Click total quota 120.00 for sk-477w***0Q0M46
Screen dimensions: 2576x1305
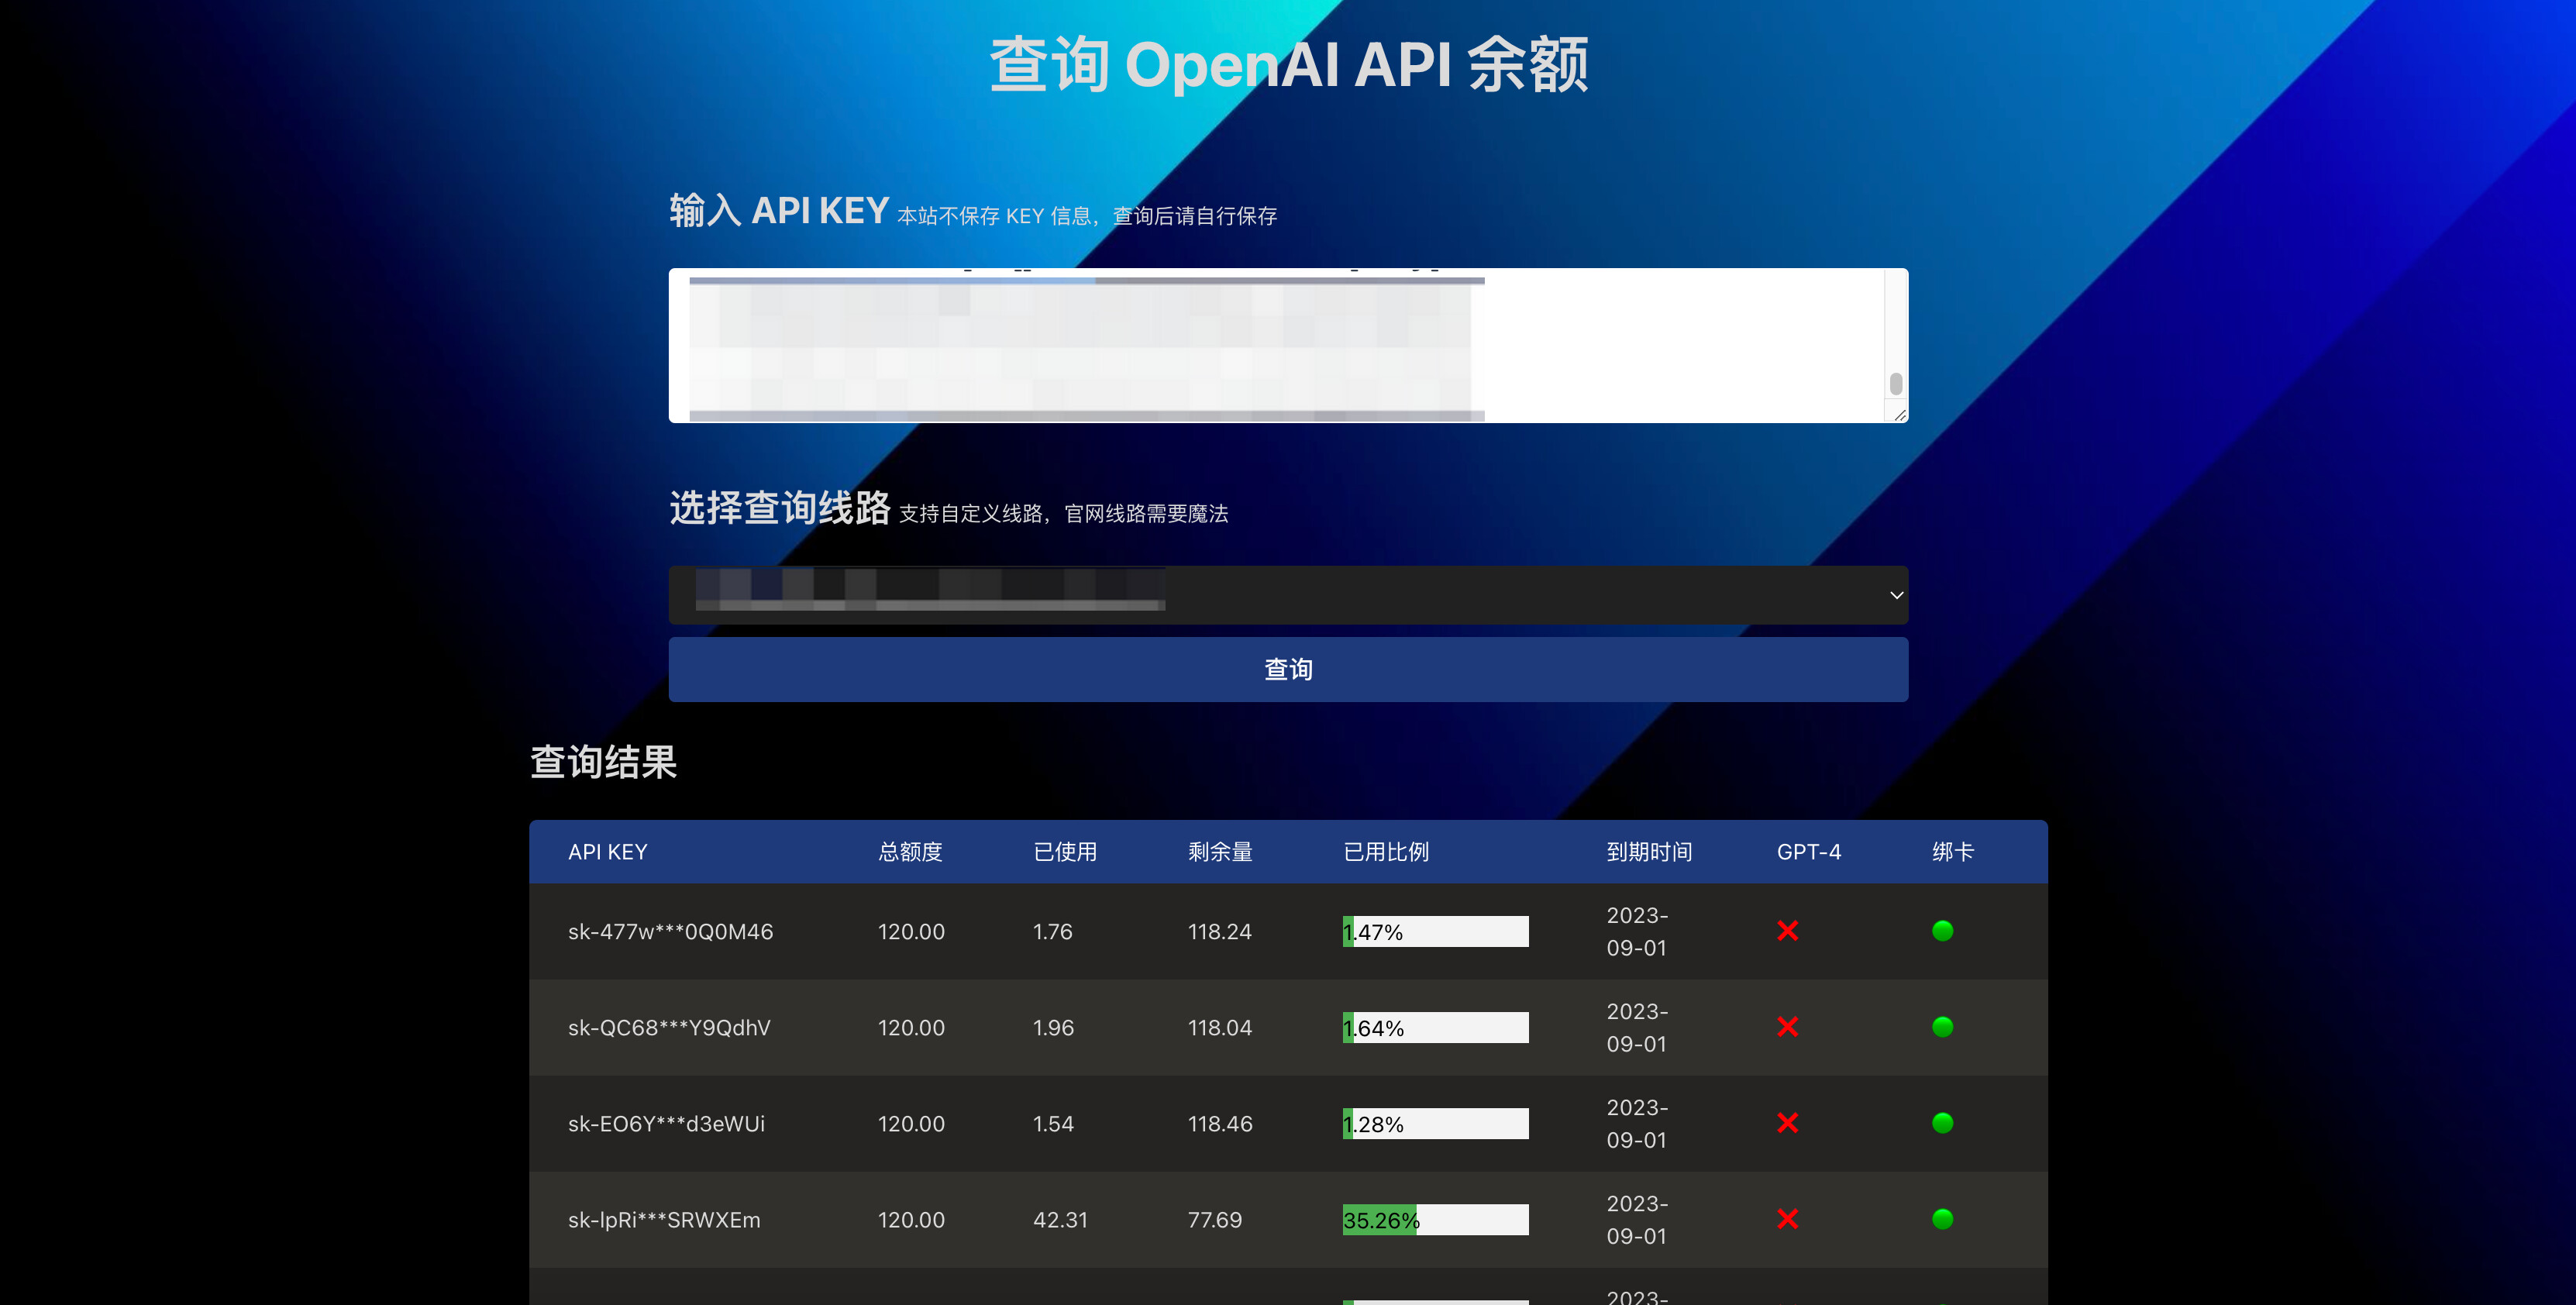[911, 931]
